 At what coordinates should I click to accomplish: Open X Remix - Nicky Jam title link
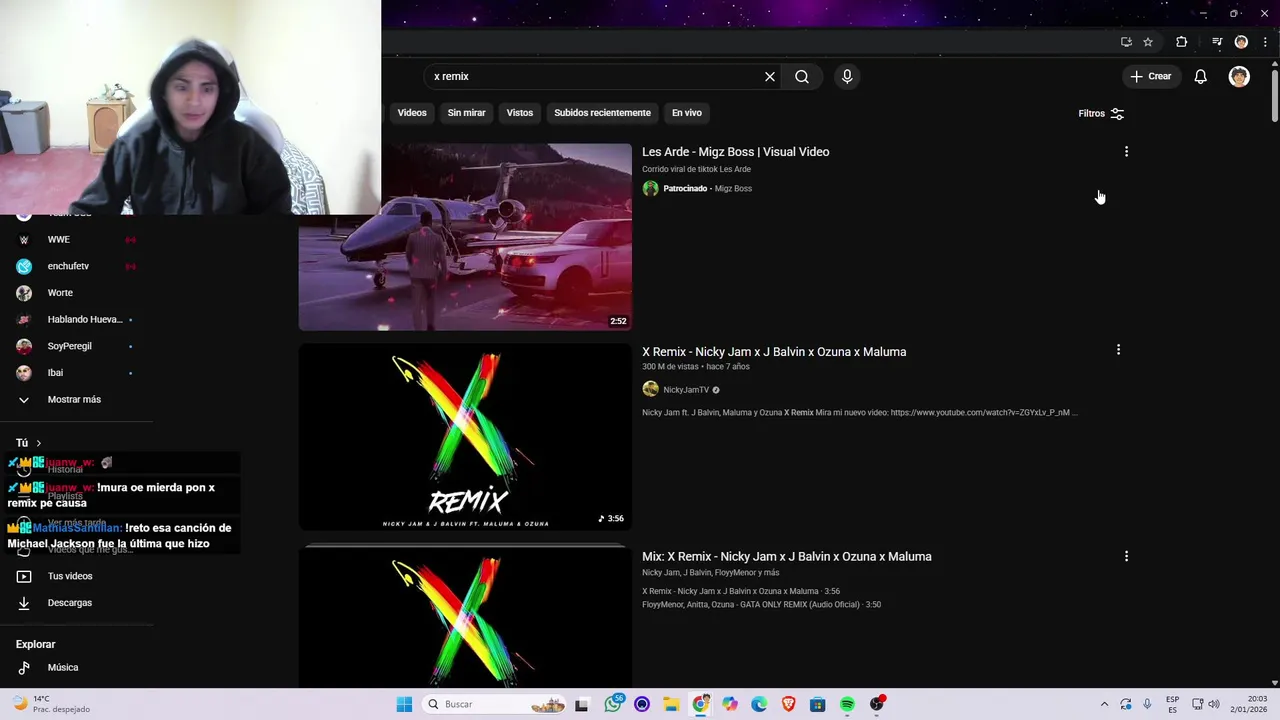(x=774, y=352)
